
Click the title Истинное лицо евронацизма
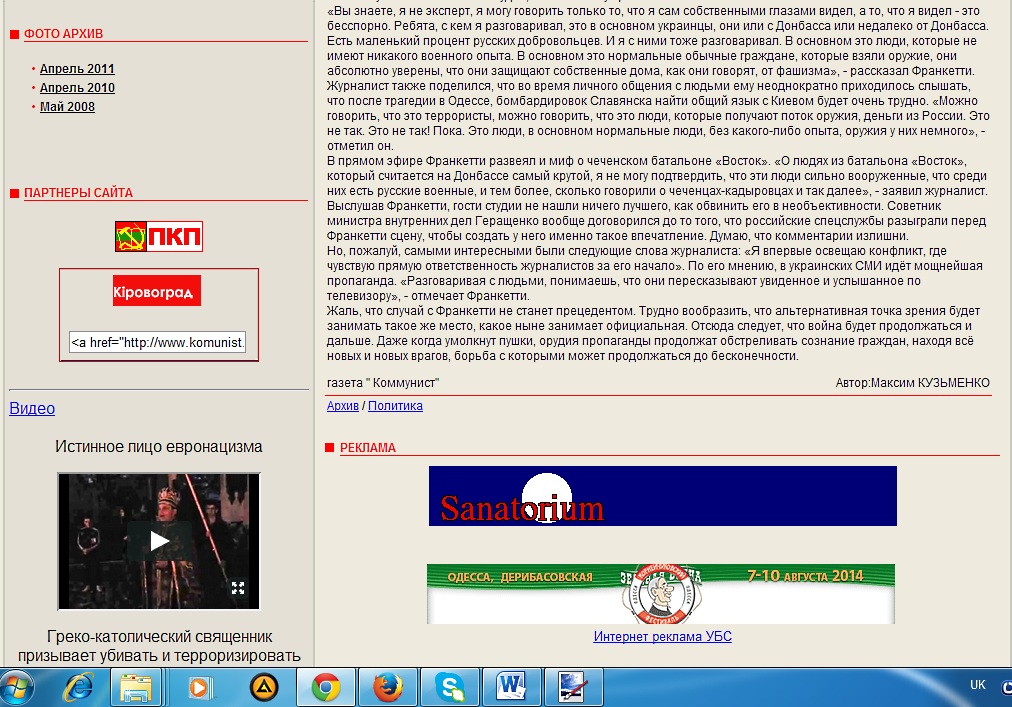click(159, 447)
